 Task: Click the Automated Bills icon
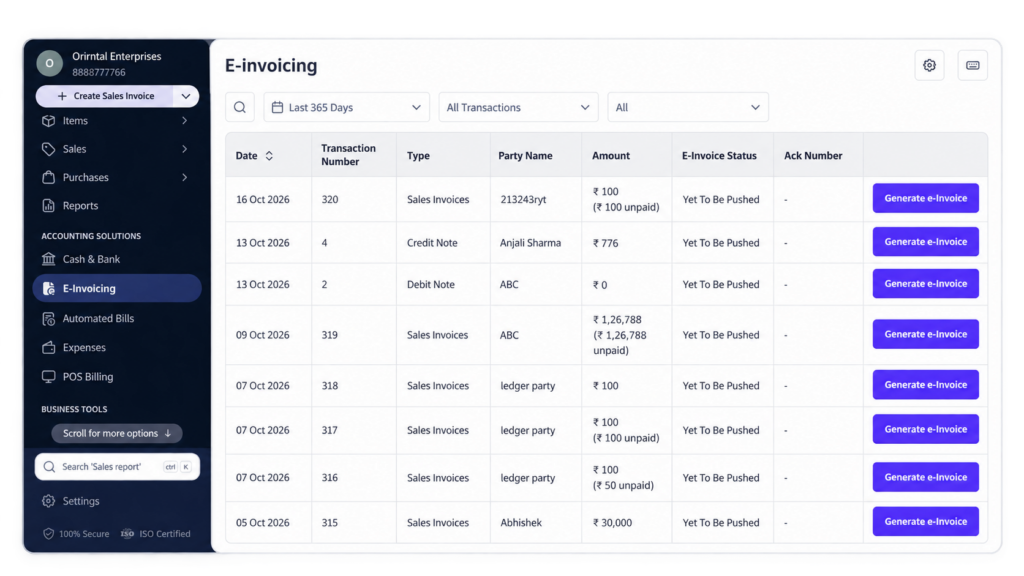coord(48,319)
